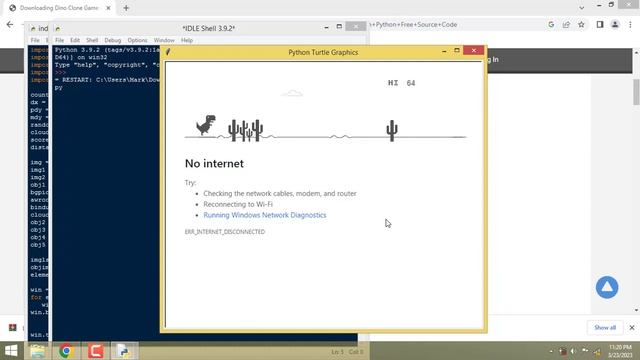640x360 pixels.
Task: Click the single cactus obstacle
Action: coord(392,131)
